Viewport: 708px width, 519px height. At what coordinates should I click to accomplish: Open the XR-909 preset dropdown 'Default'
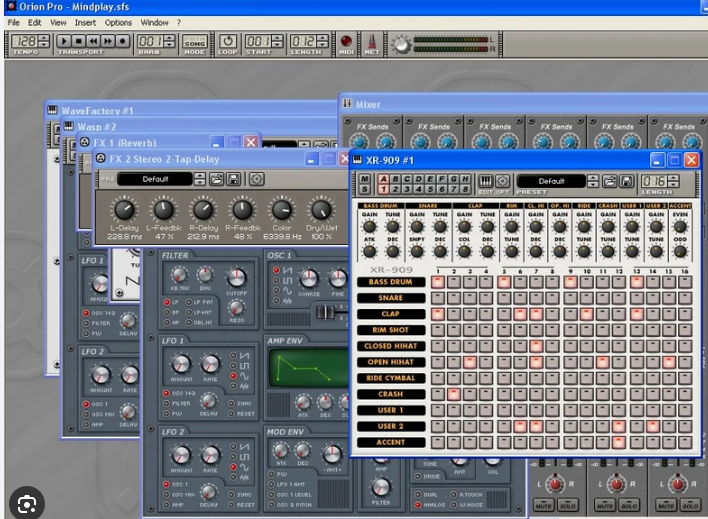pyautogui.click(x=551, y=181)
